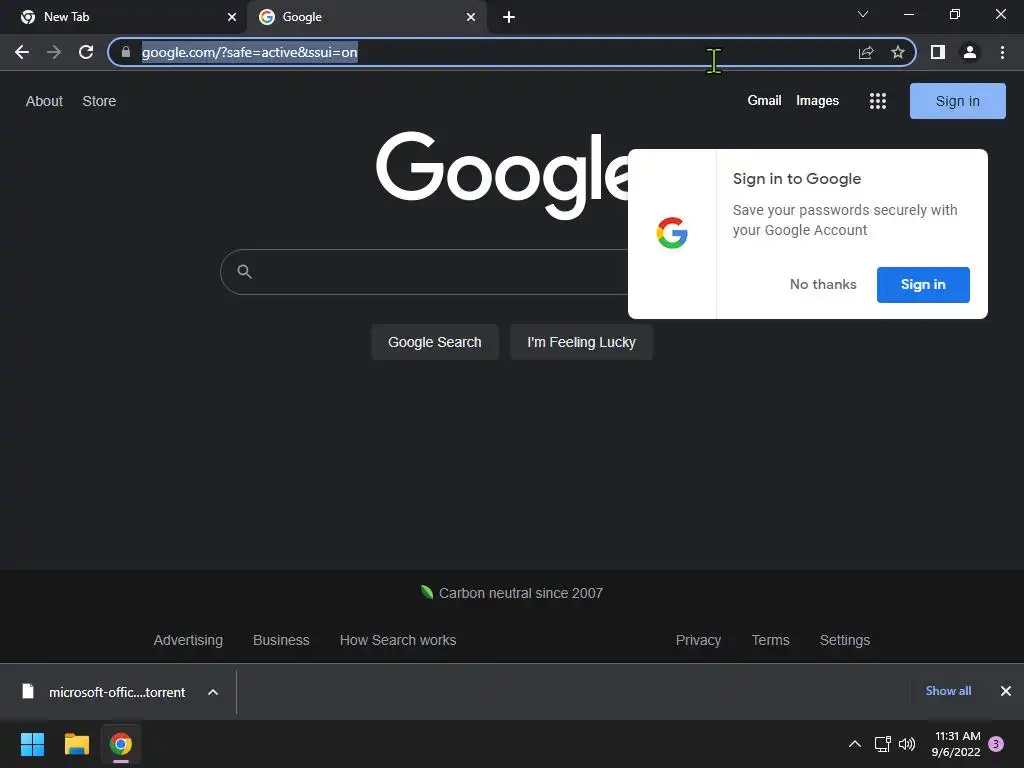The width and height of the screenshot is (1024, 768).
Task: Open the About link
Action: click(x=44, y=101)
